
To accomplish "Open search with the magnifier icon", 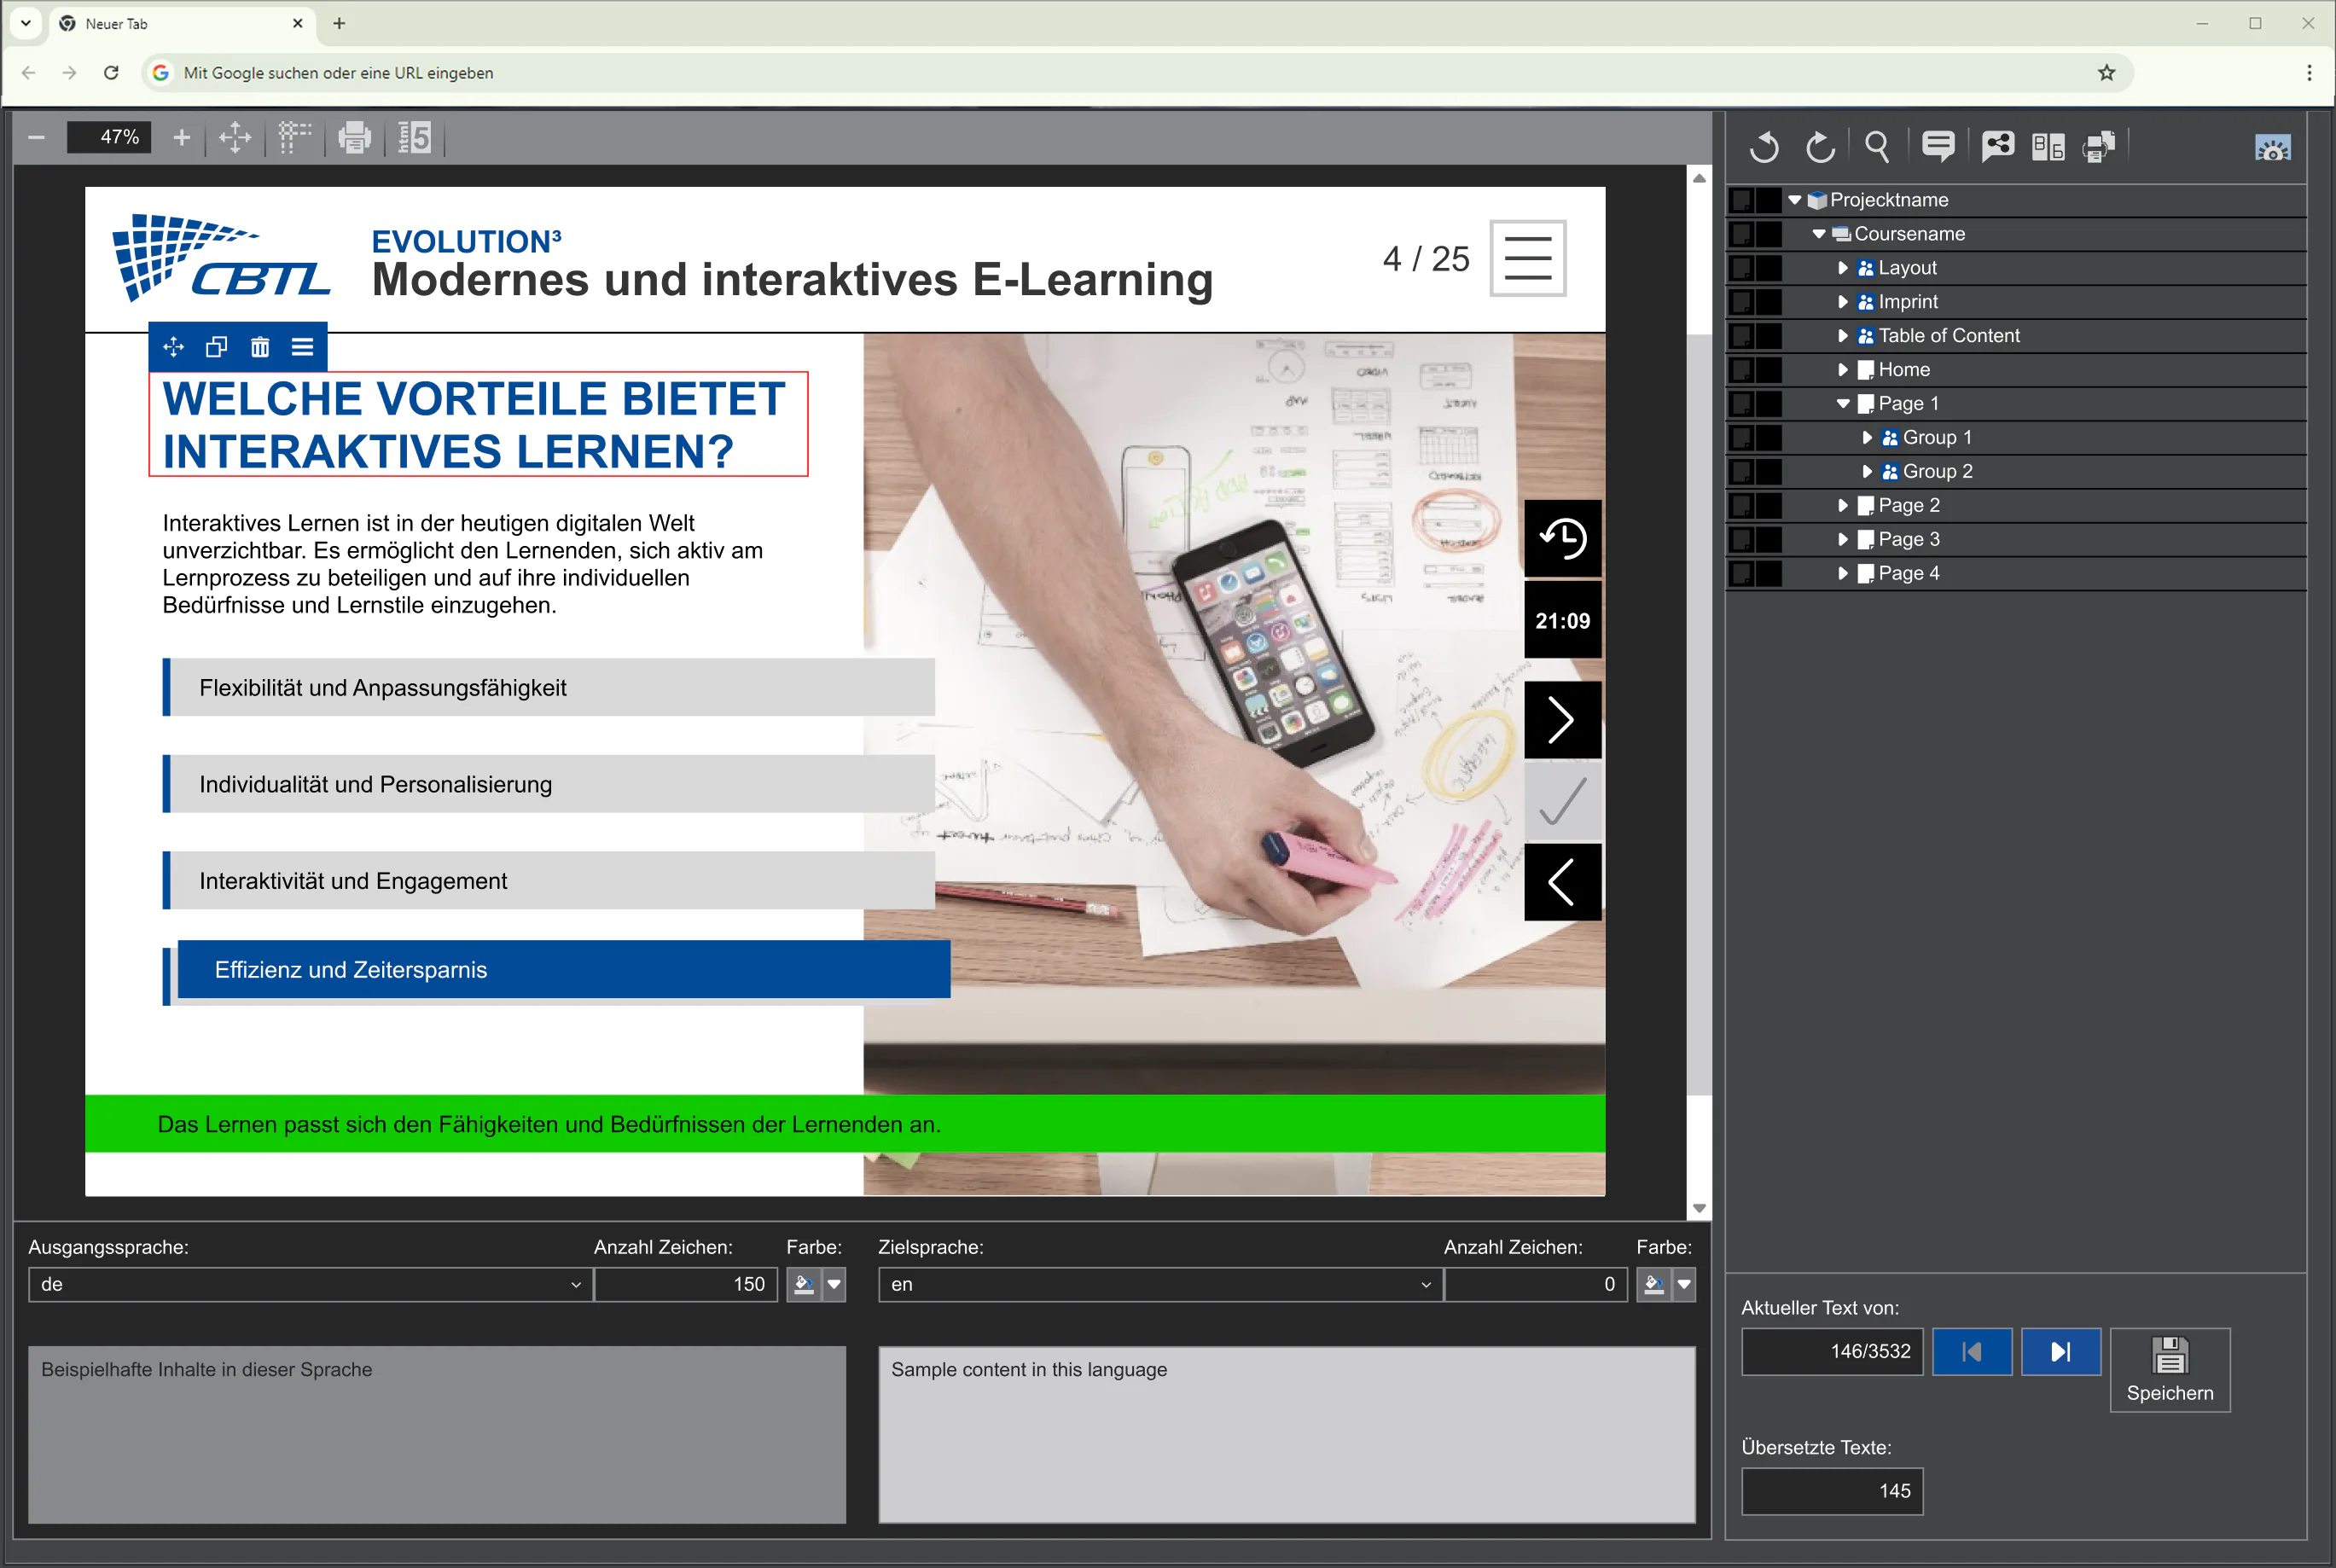I will 1877,147.
